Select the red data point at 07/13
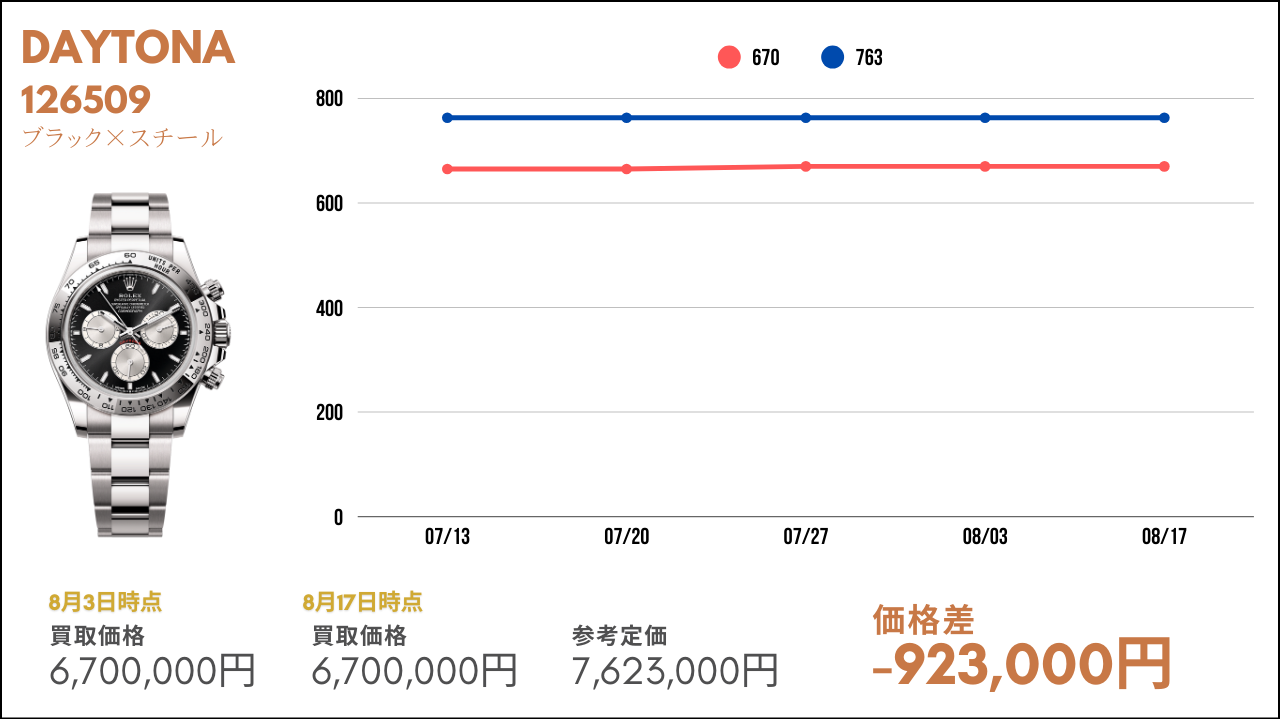 coord(447,169)
